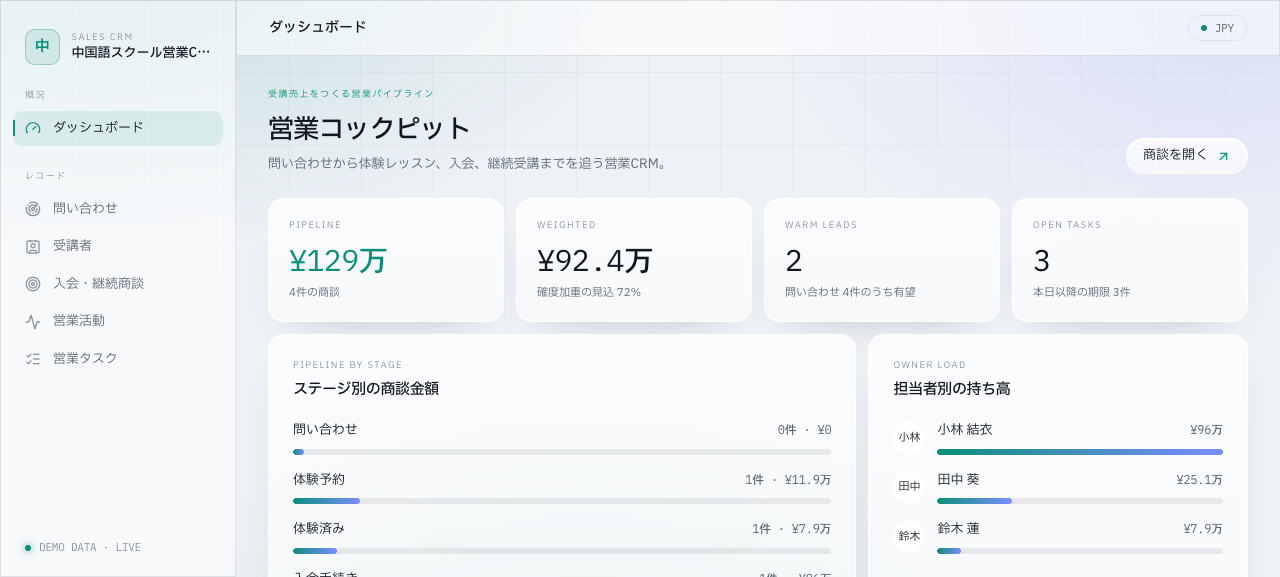
Task: Click the 小林 avatar circle
Action: point(909,437)
